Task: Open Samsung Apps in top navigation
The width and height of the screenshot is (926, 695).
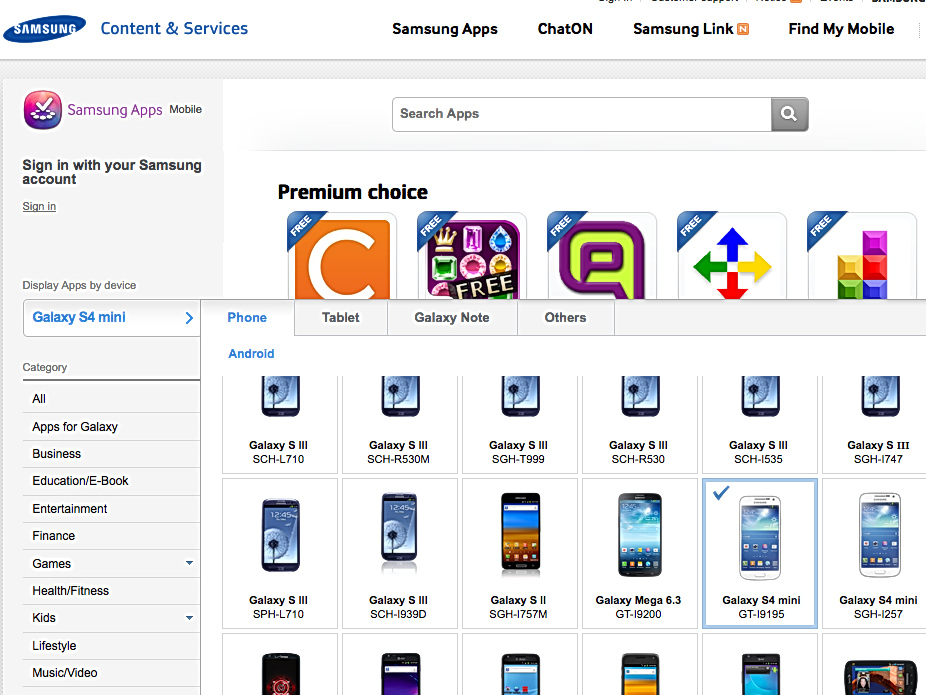Action: (445, 29)
